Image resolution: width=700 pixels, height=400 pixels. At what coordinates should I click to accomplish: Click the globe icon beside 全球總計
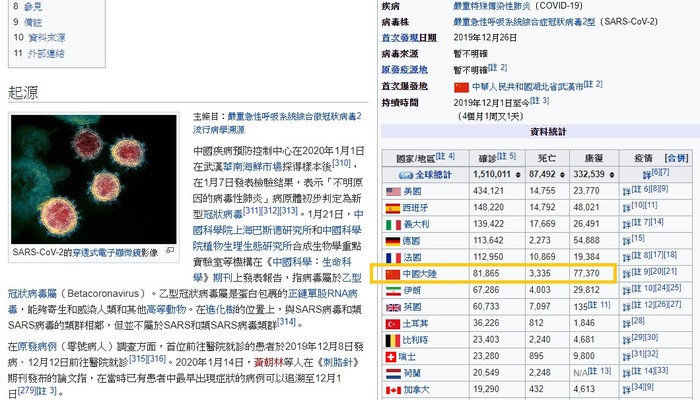tap(406, 175)
